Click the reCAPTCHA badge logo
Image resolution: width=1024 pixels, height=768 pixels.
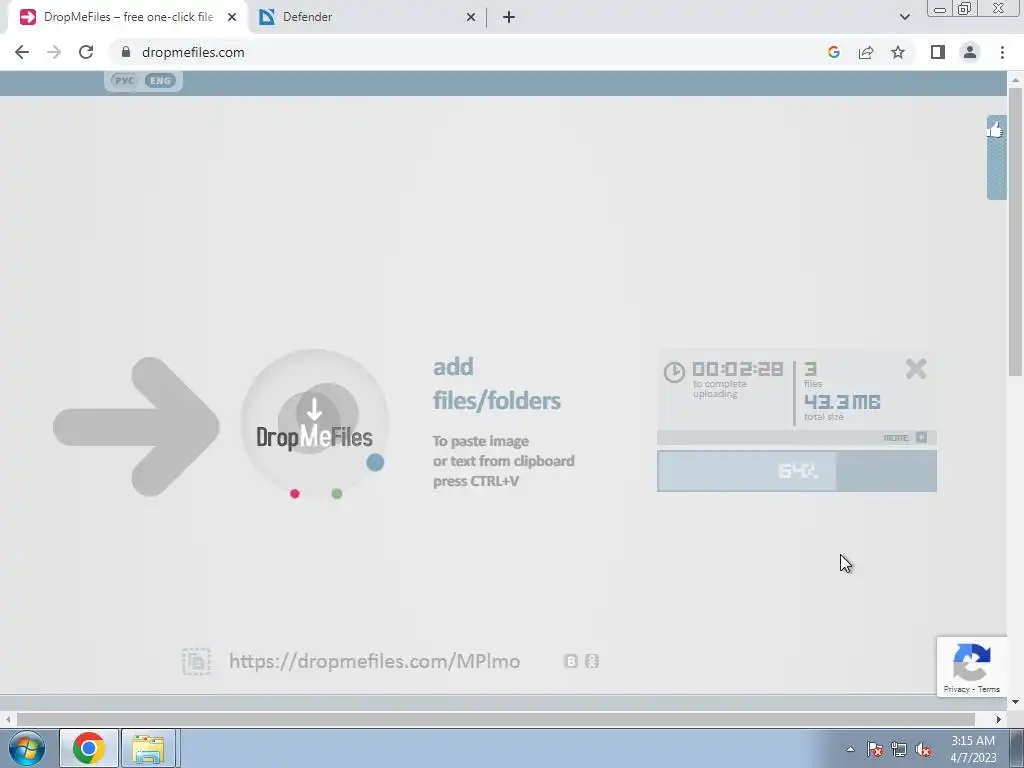[972, 662]
